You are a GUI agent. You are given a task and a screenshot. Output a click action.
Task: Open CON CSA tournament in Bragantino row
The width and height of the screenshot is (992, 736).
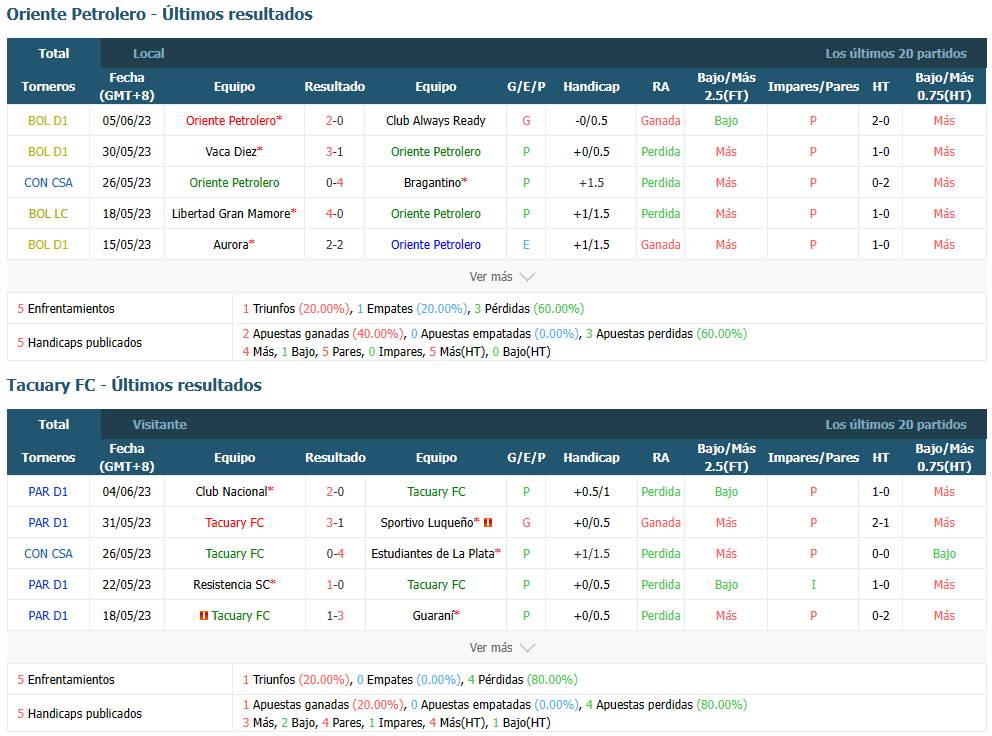click(x=48, y=182)
